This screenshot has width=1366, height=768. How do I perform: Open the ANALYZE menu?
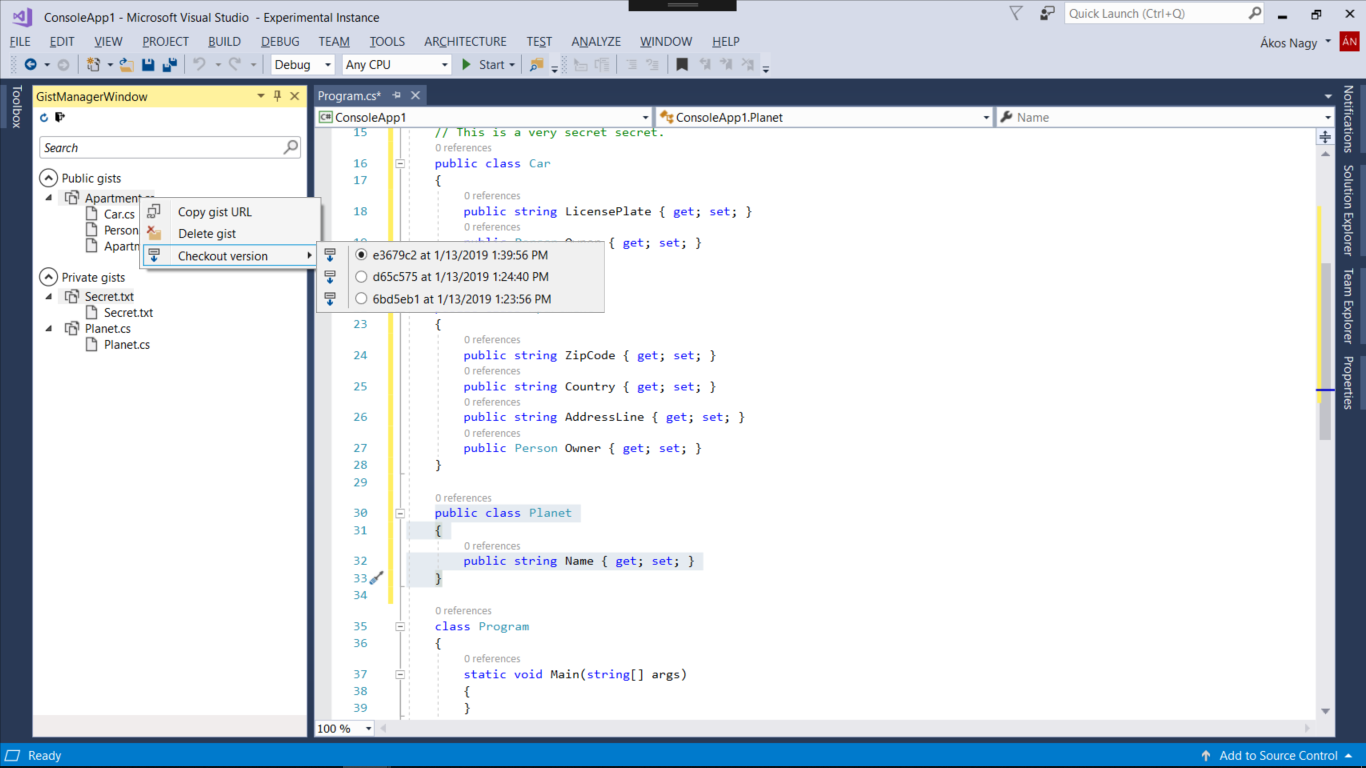pyautogui.click(x=596, y=41)
